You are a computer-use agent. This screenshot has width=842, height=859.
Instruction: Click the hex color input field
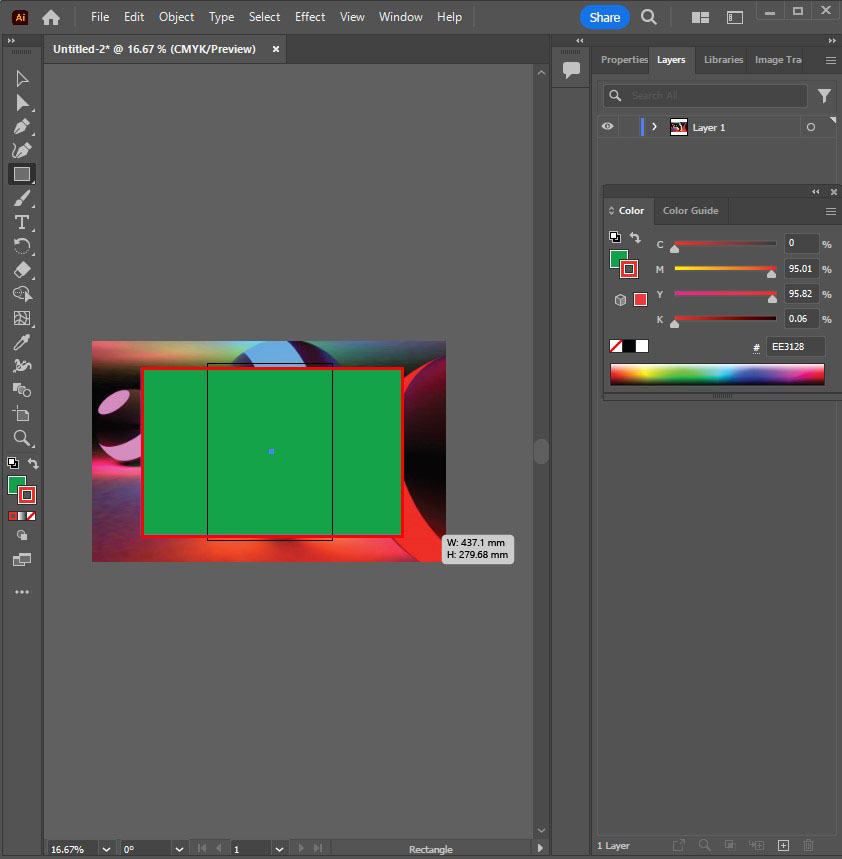796,347
